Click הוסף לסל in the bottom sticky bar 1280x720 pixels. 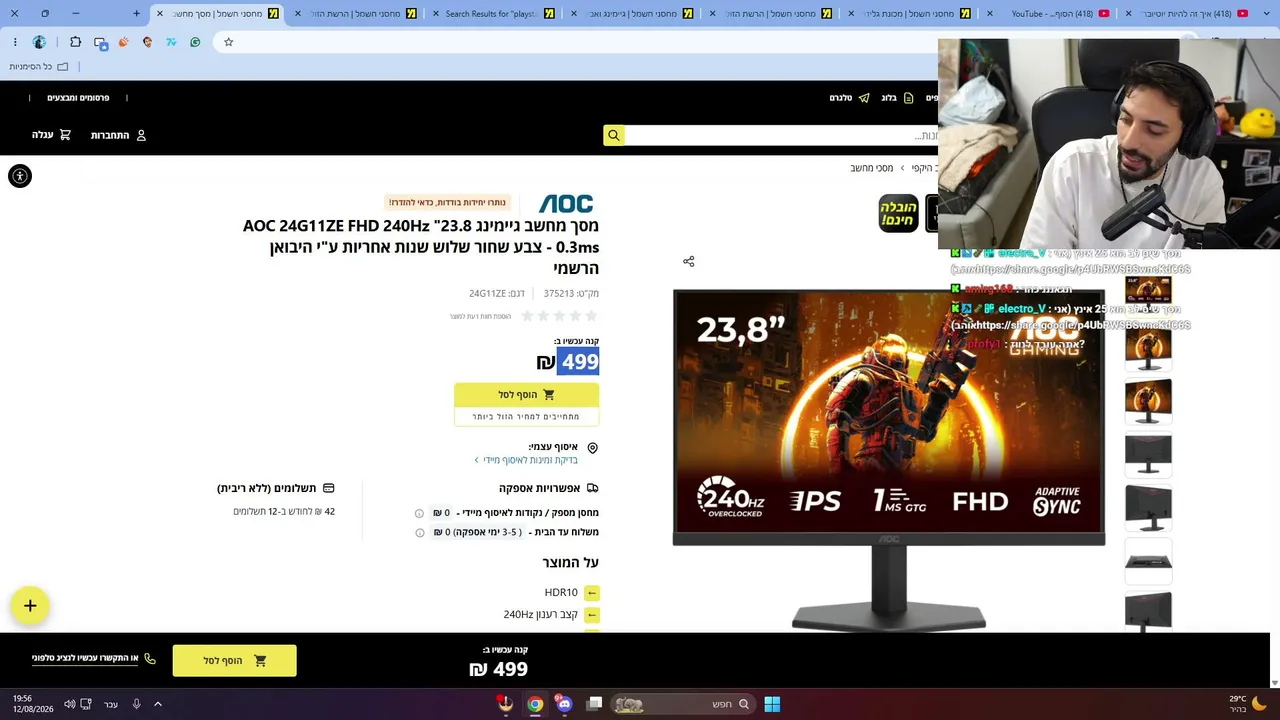[234, 661]
